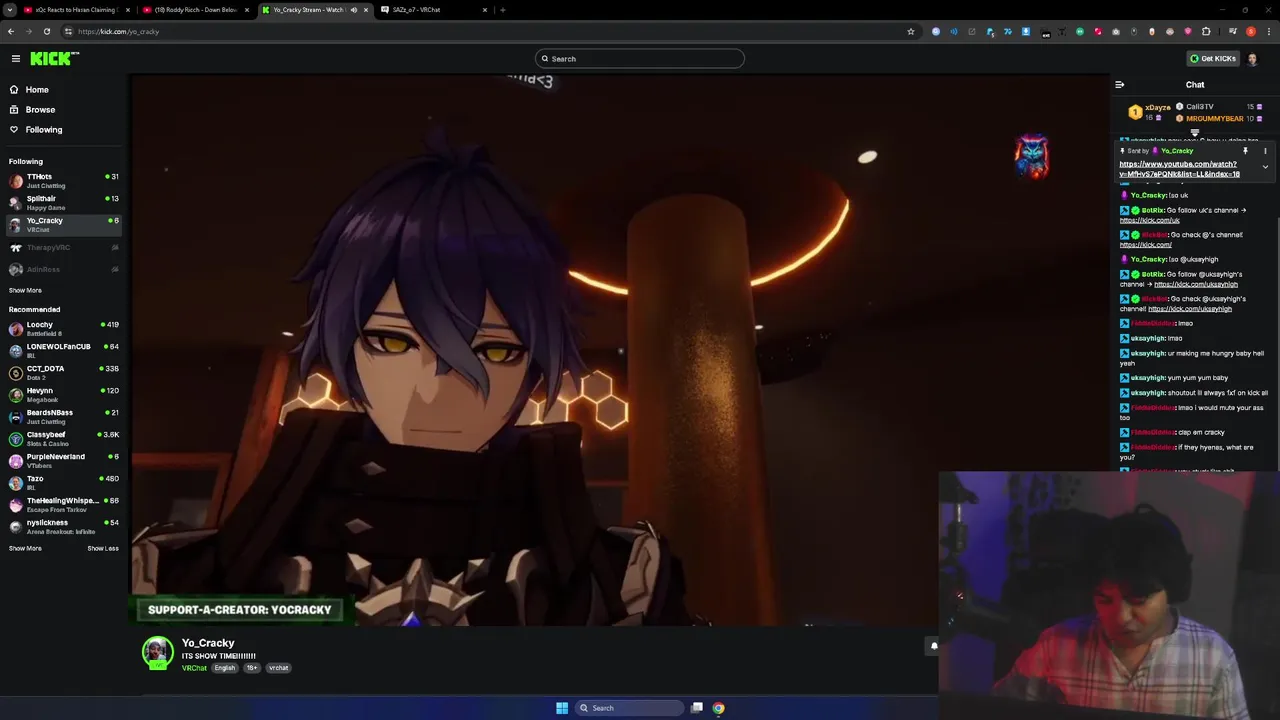
Task: Click the English language tag
Action: (x=225, y=668)
